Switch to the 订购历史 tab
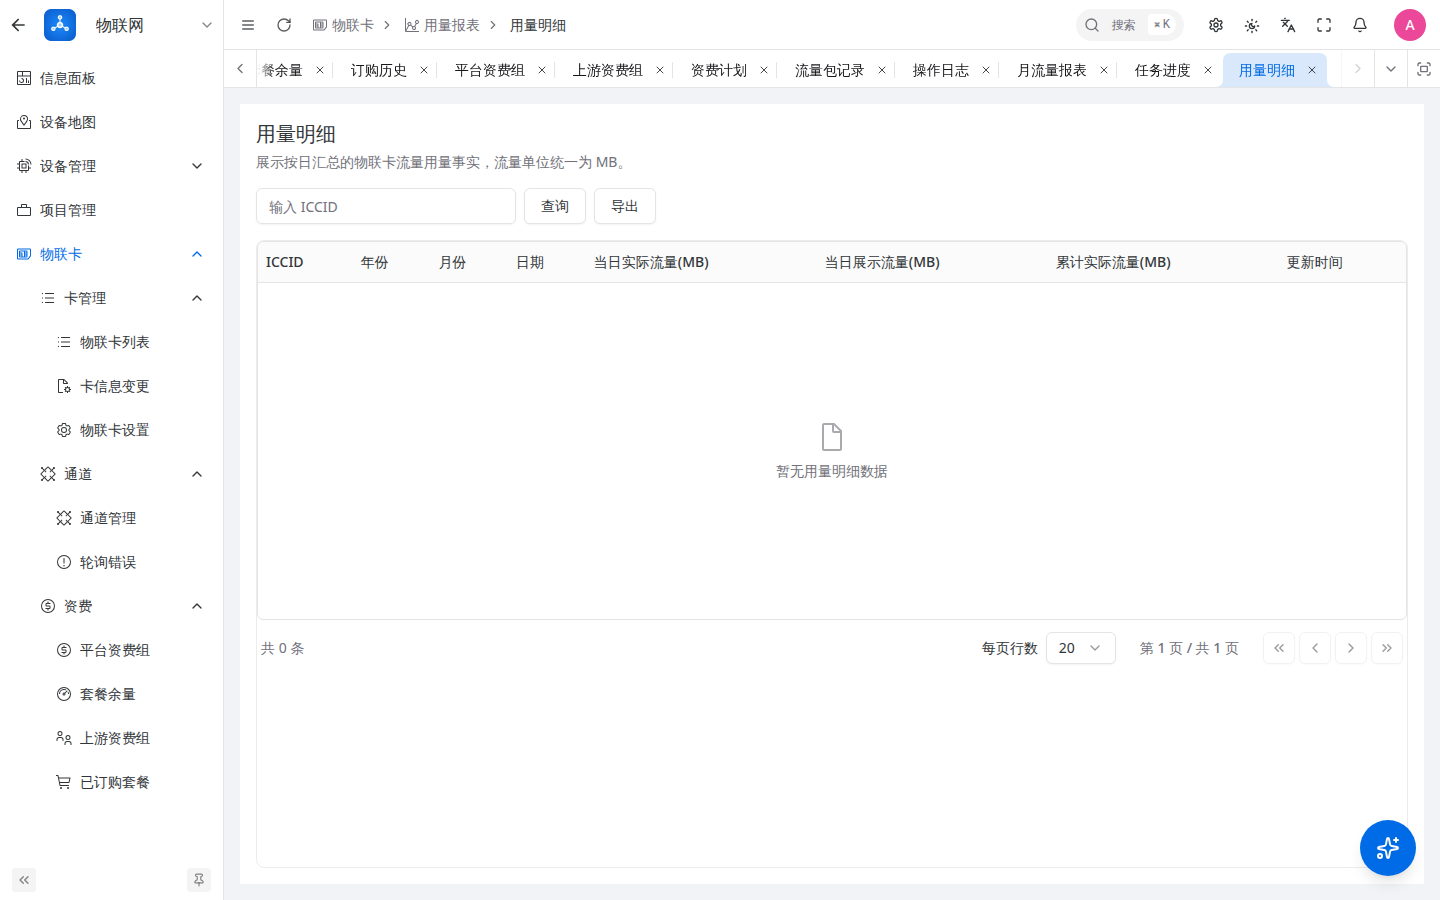Screen dimensions: 1440x900 [x=379, y=70]
